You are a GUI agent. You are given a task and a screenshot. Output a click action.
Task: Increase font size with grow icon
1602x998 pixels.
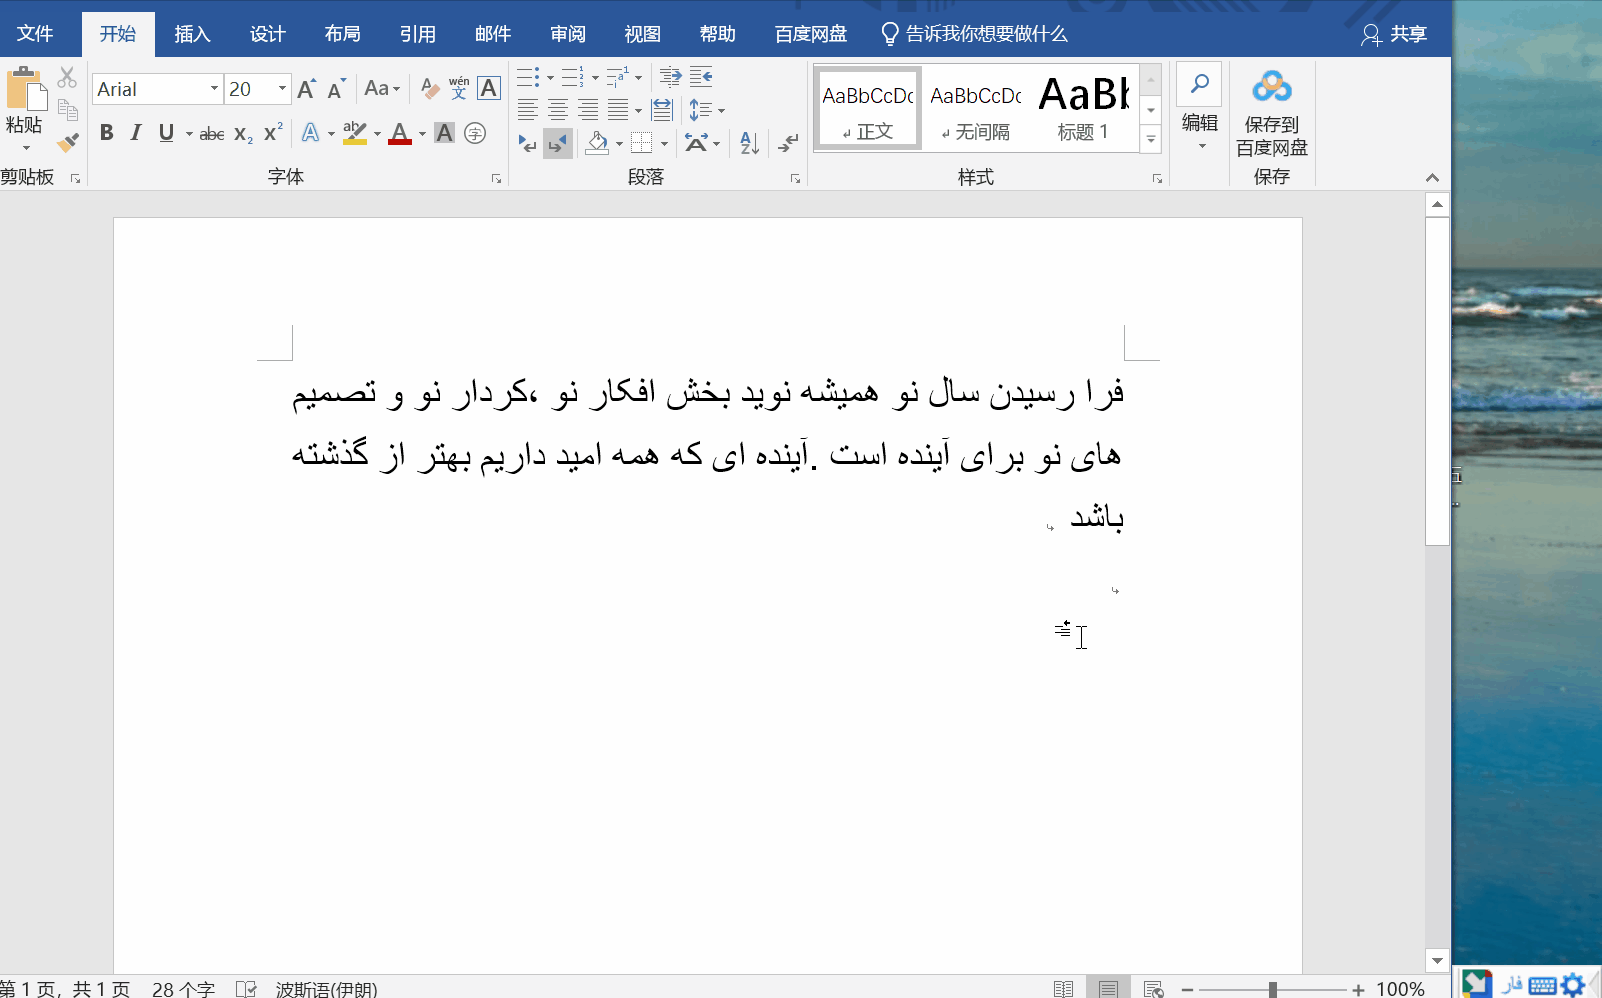[307, 89]
